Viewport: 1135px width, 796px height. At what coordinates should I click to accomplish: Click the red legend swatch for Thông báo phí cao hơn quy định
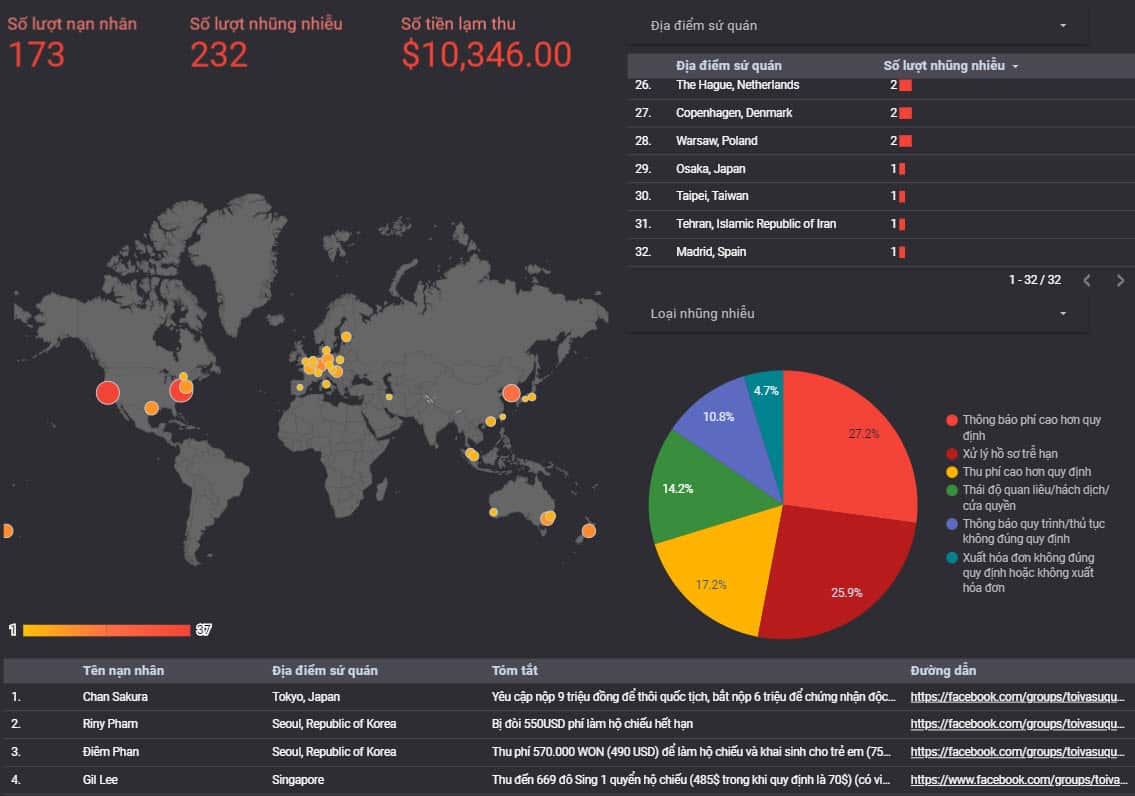pos(952,420)
